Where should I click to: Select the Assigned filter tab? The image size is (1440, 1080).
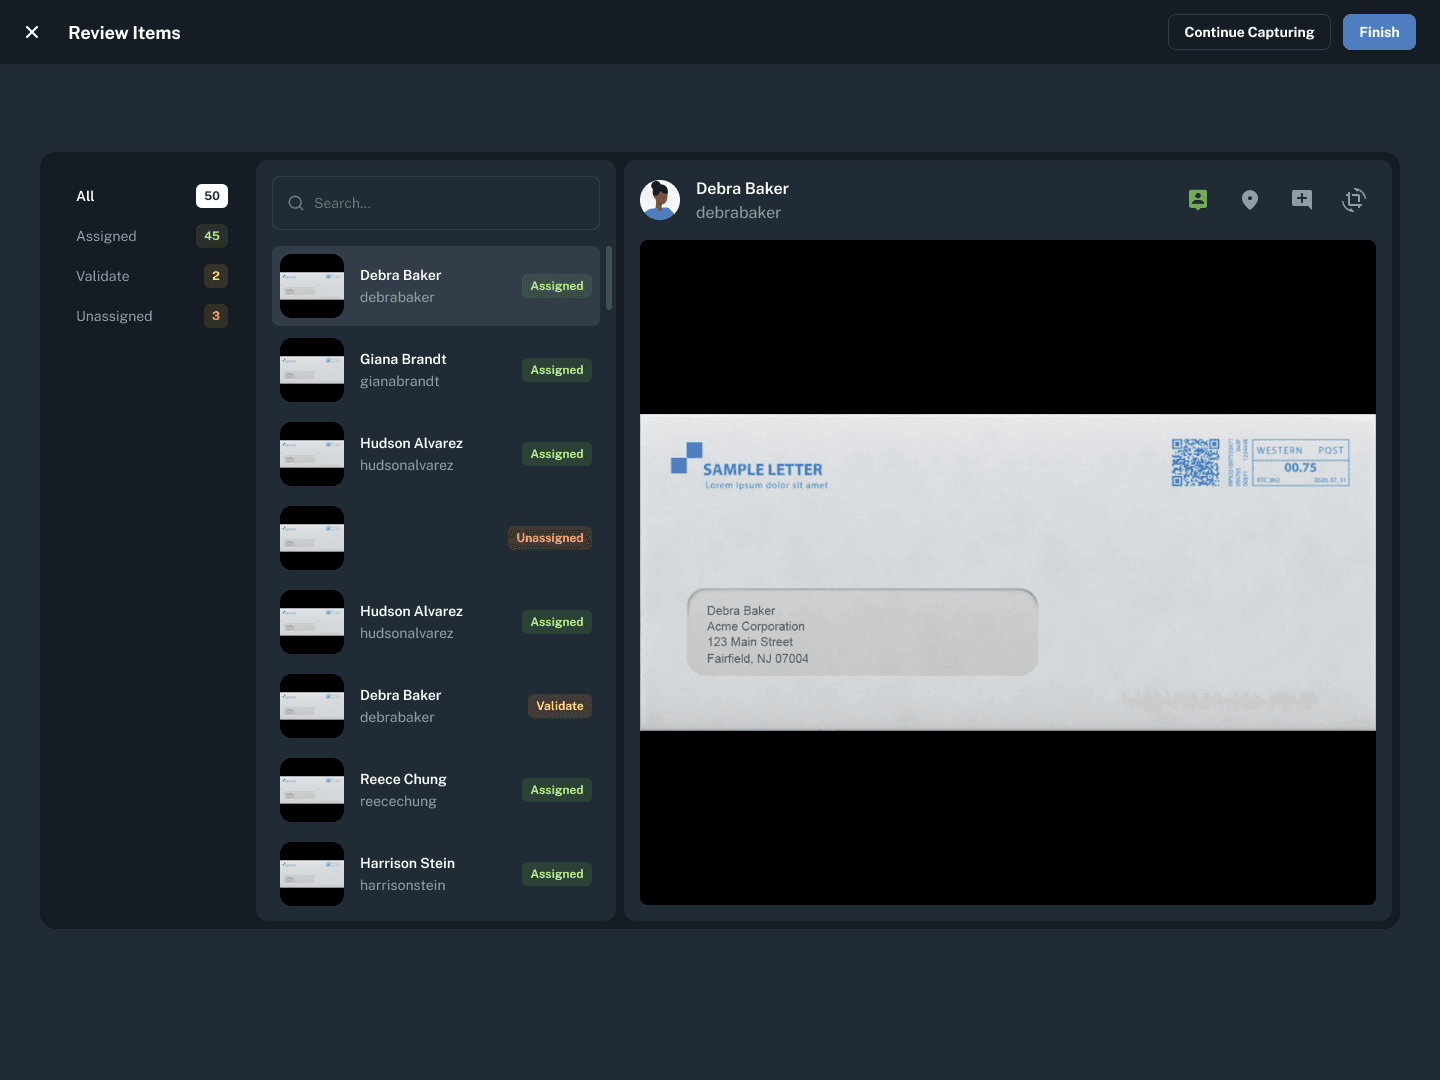(x=152, y=236)
